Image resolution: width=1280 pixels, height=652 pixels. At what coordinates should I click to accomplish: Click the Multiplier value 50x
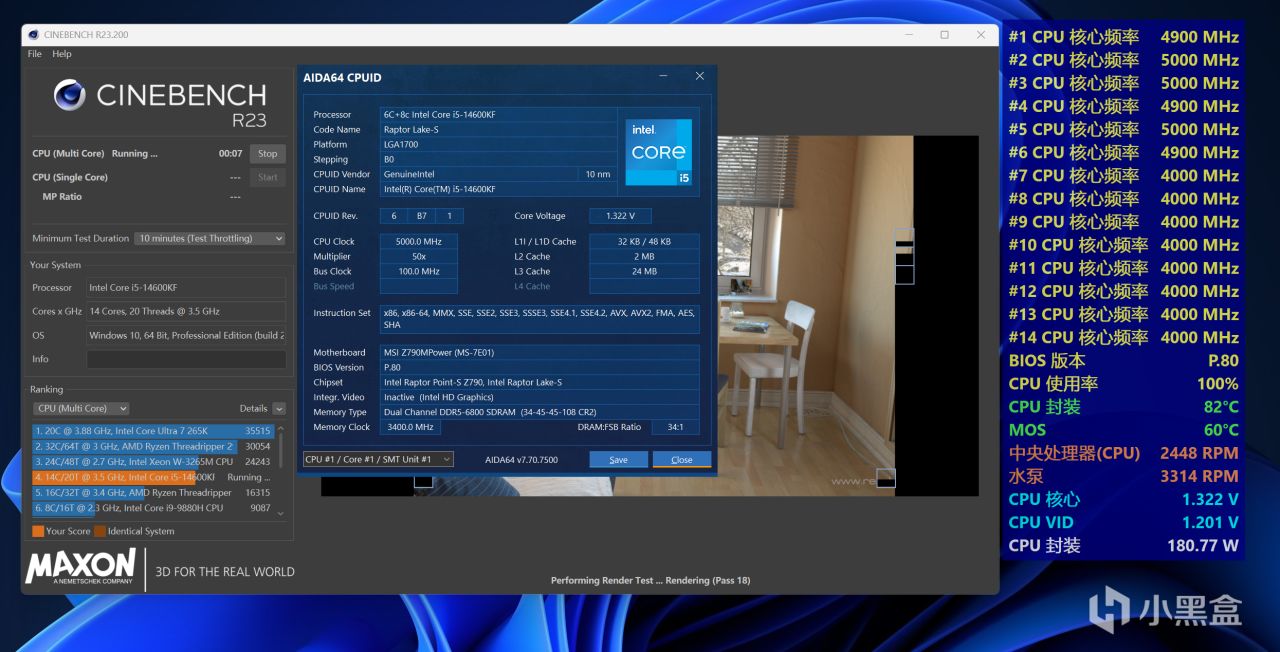[418, 256]
